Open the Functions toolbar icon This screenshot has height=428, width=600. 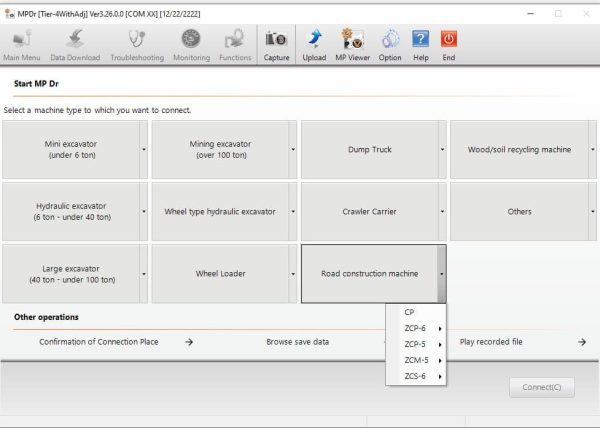tap(235, 45)
